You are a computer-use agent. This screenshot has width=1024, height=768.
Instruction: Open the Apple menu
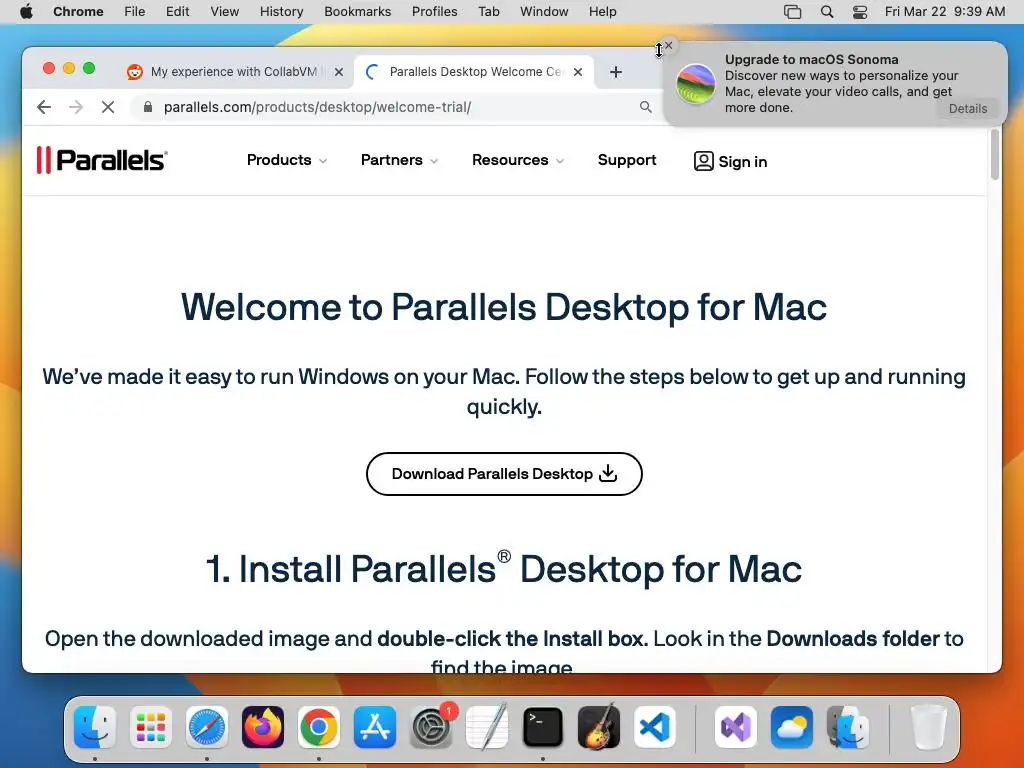click(x=26, y=12)
